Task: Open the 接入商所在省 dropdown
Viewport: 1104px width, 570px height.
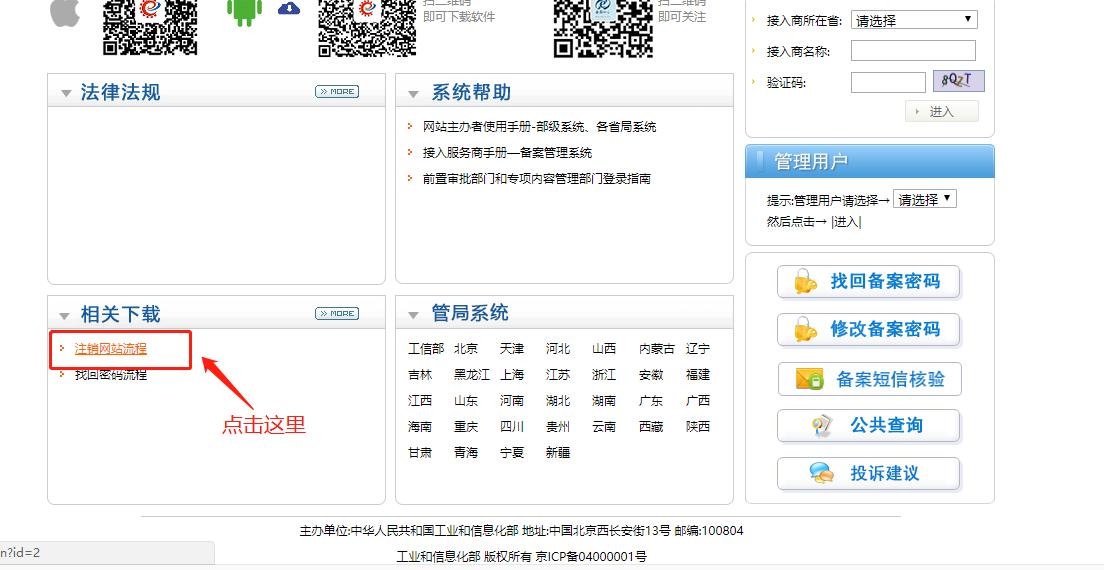Action: [914, 20]
